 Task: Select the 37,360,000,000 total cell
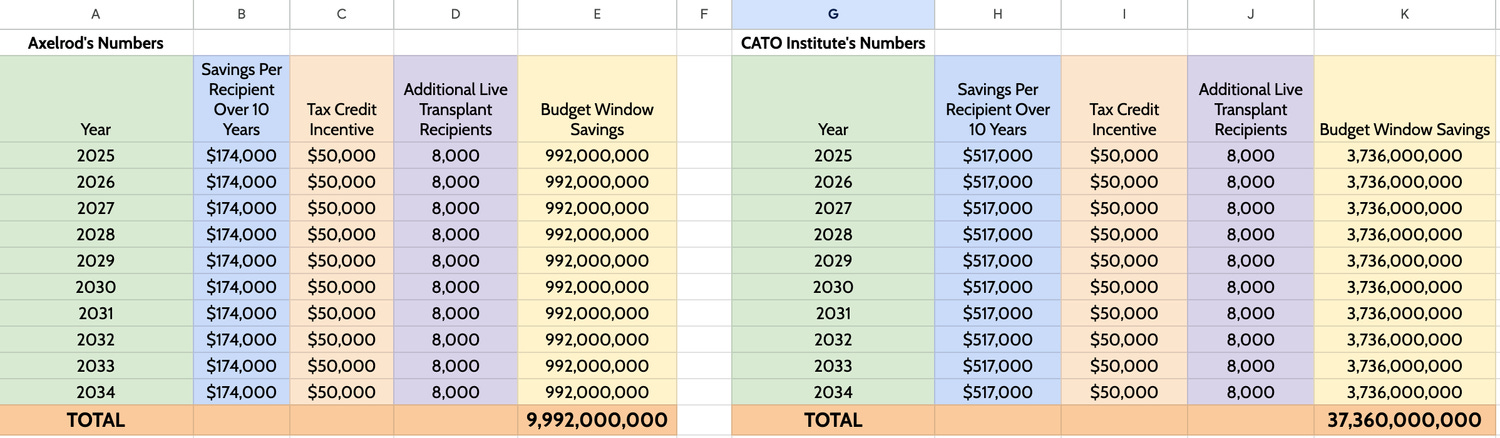coord(1407,420)
